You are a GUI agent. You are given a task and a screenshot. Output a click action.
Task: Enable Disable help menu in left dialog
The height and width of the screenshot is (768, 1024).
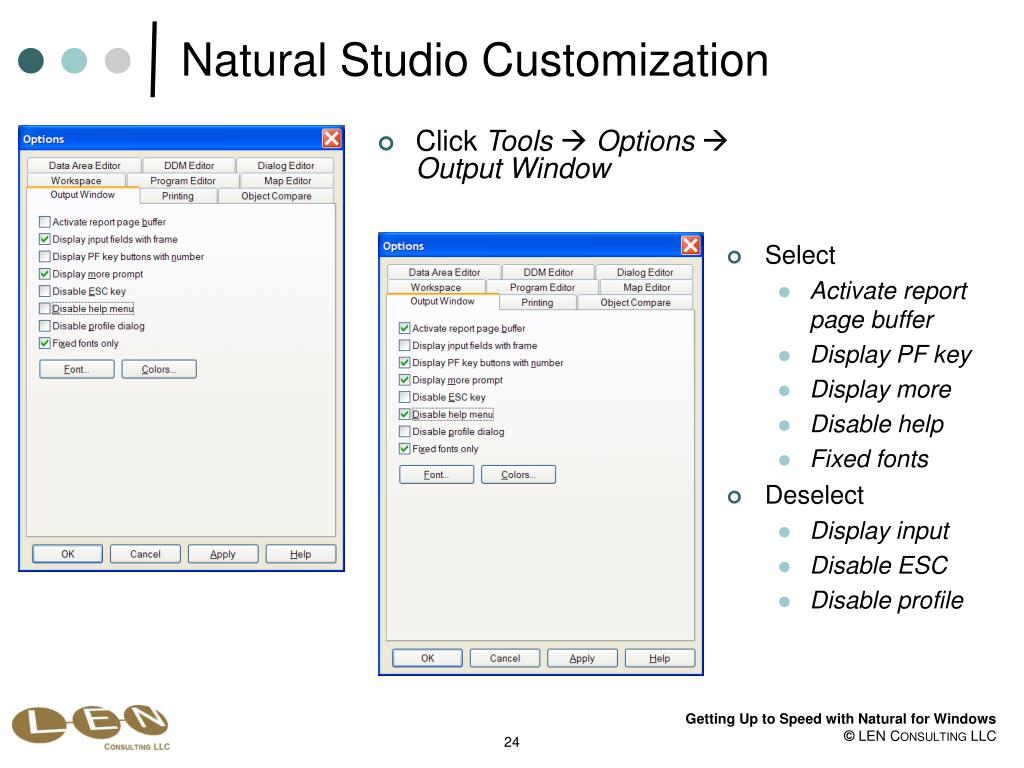44,308
